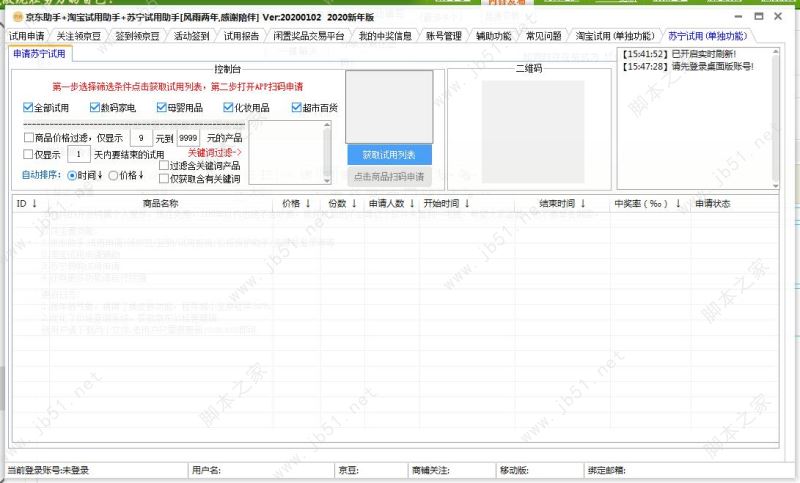Click the 关键词过滤-> red label

click(214, 152)
